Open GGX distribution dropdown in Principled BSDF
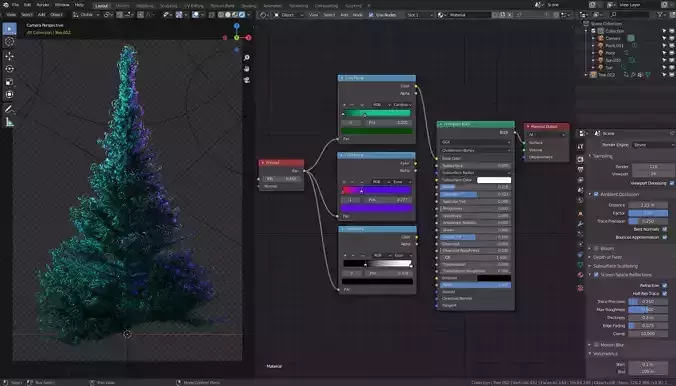676x386 pixels. [476, 142]
